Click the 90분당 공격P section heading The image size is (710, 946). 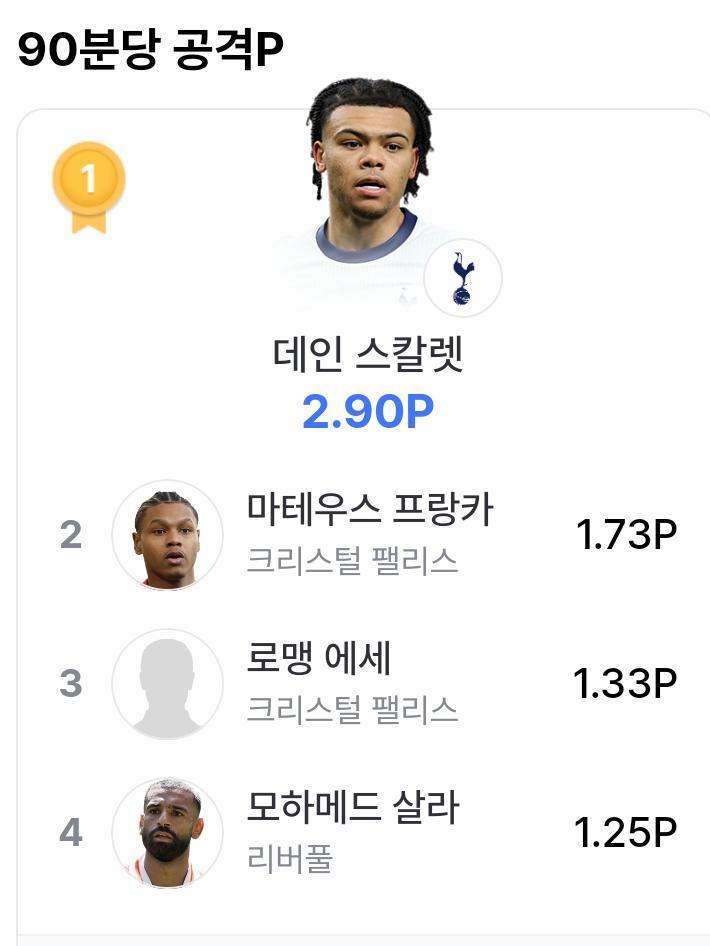click(x=151, y=49)
